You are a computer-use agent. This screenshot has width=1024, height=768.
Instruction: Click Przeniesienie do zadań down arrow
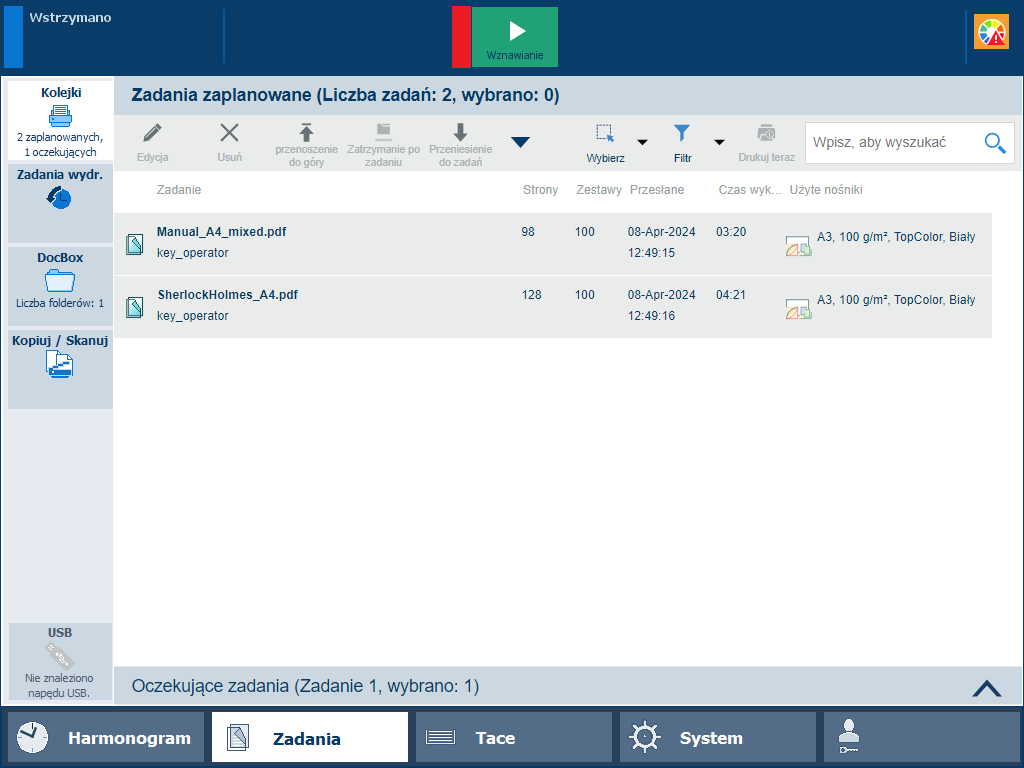pos(460,132)
